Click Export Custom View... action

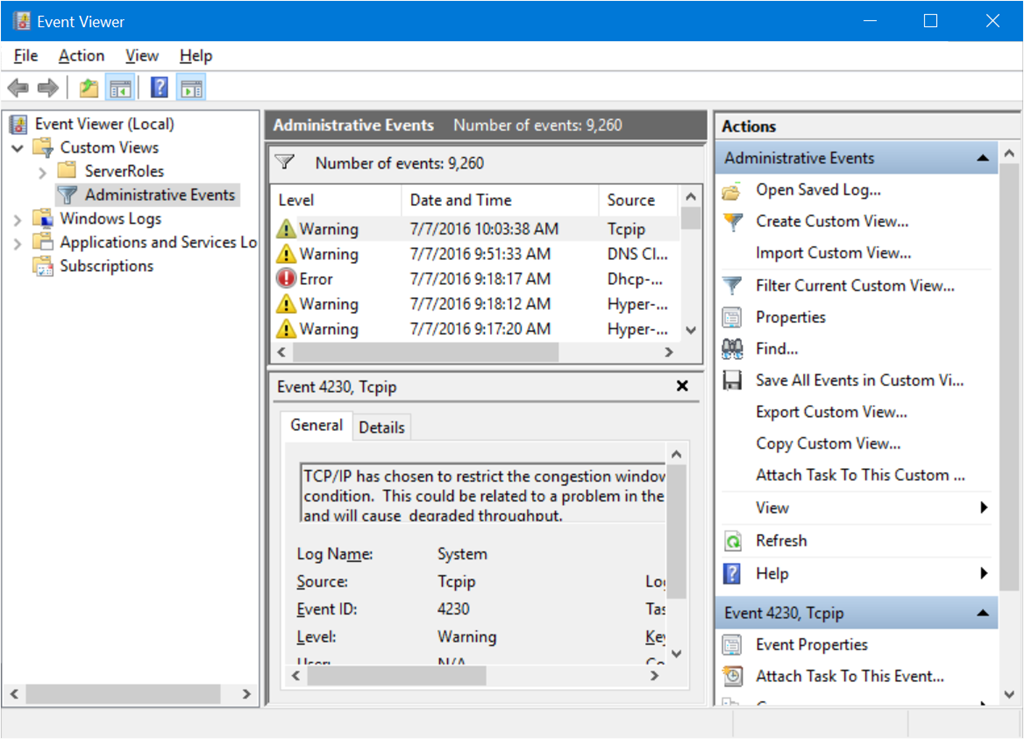click(x=831, y=413)
